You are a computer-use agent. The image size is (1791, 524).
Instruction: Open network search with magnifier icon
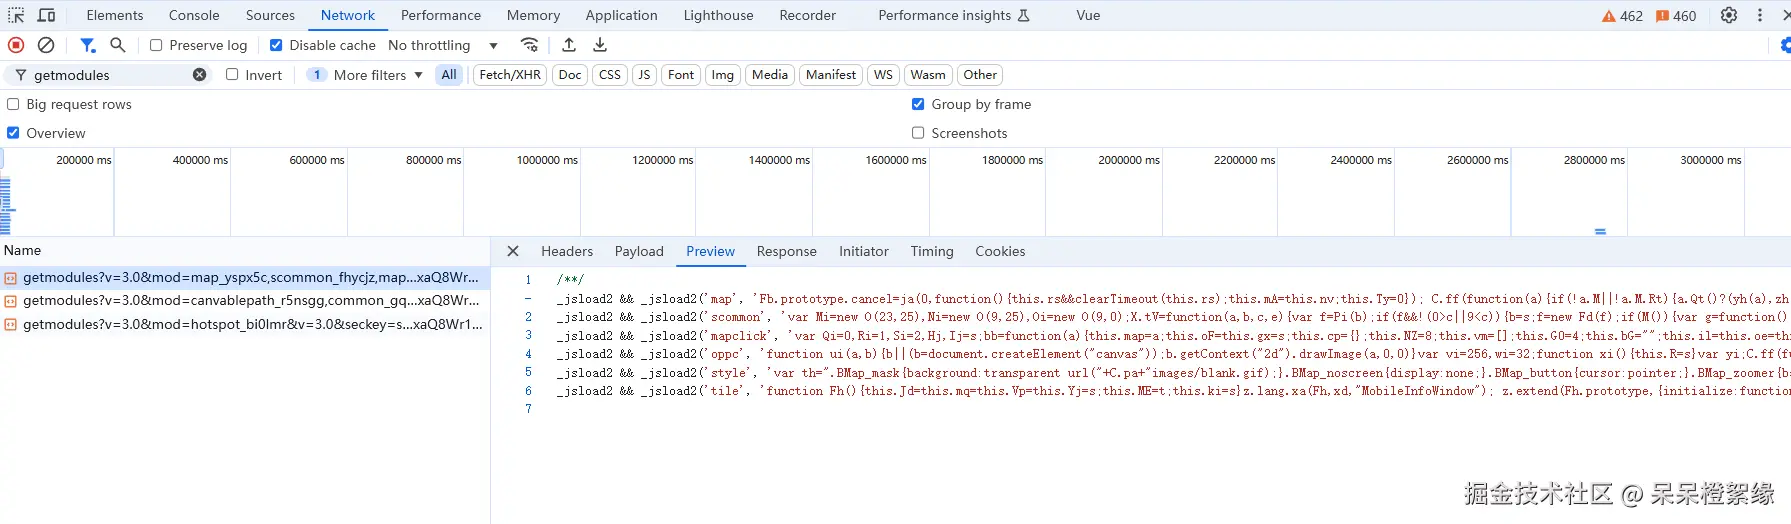tap(118, 45)
